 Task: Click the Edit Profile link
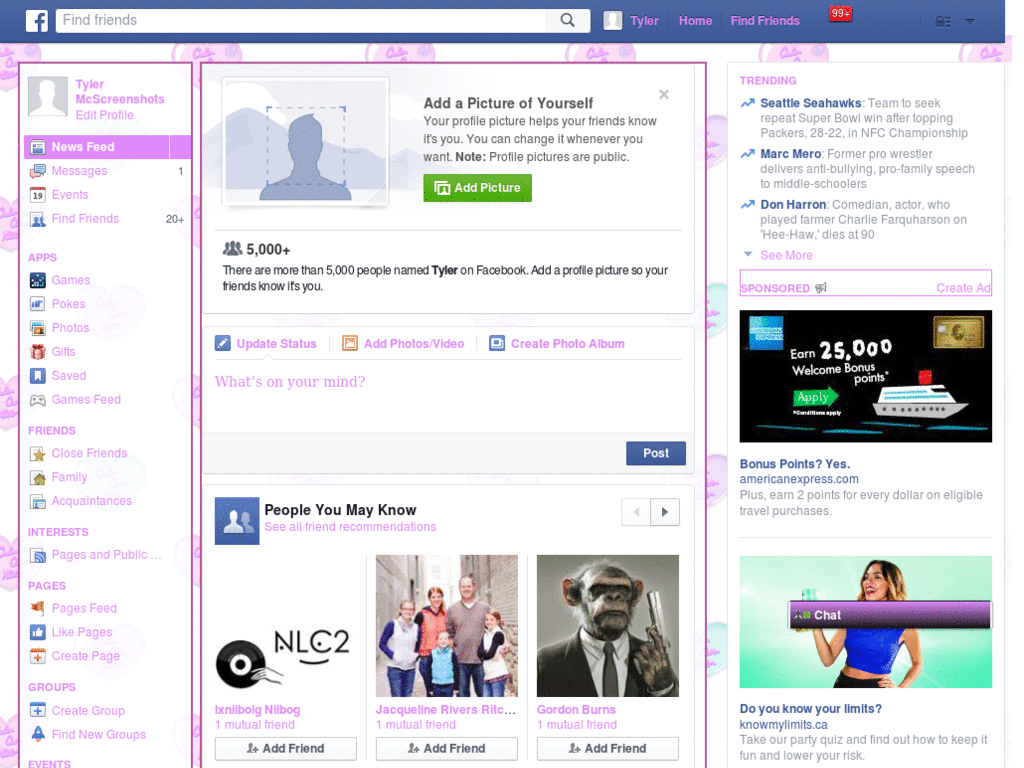(x=104, y=115)
